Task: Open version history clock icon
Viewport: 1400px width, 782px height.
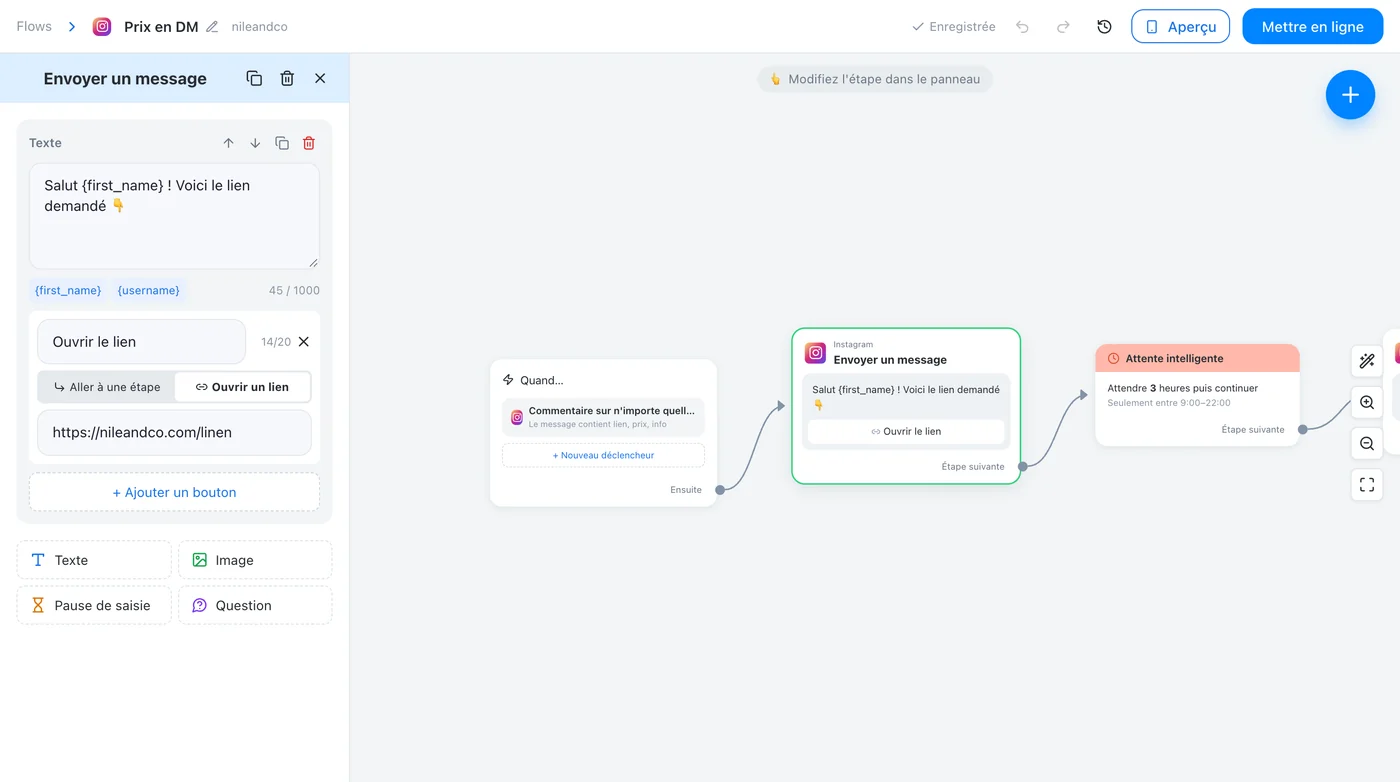Action: [x=1104, y=27]
